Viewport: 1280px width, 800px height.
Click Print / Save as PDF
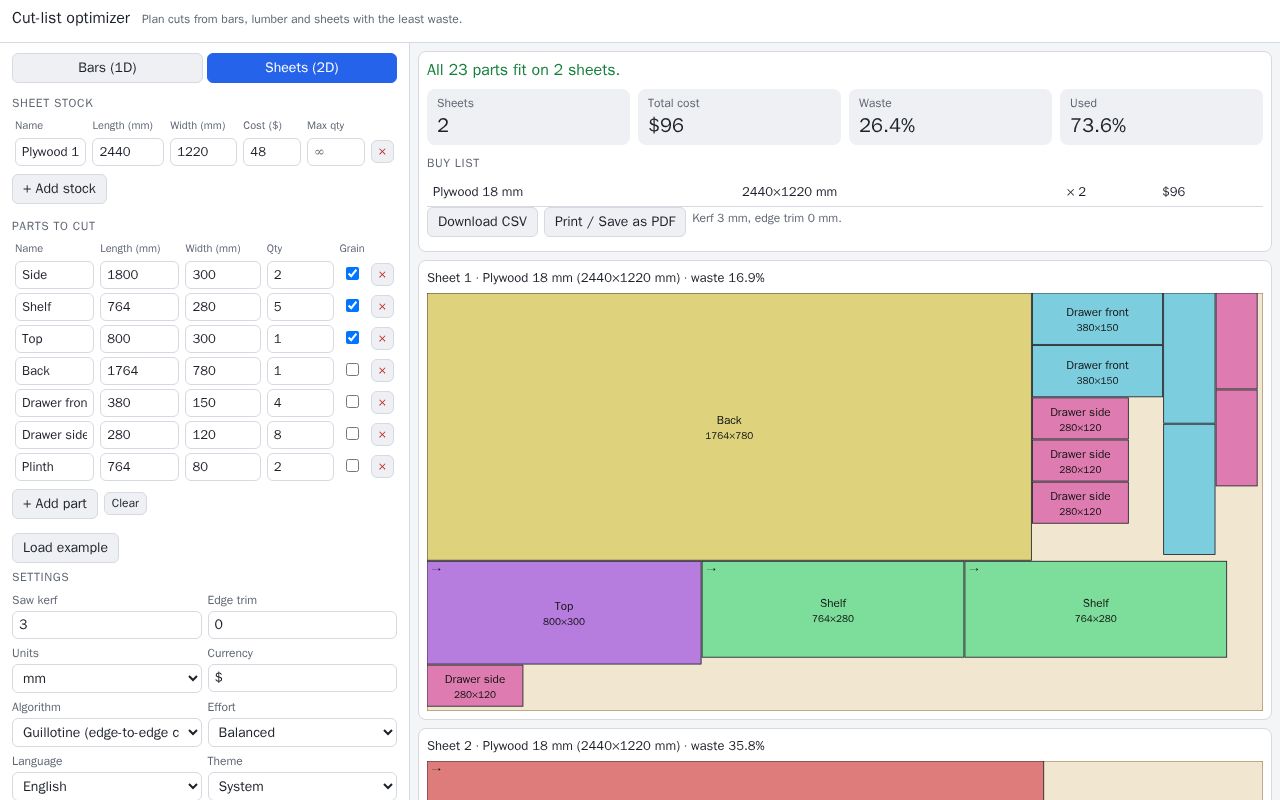click(615, 222)
